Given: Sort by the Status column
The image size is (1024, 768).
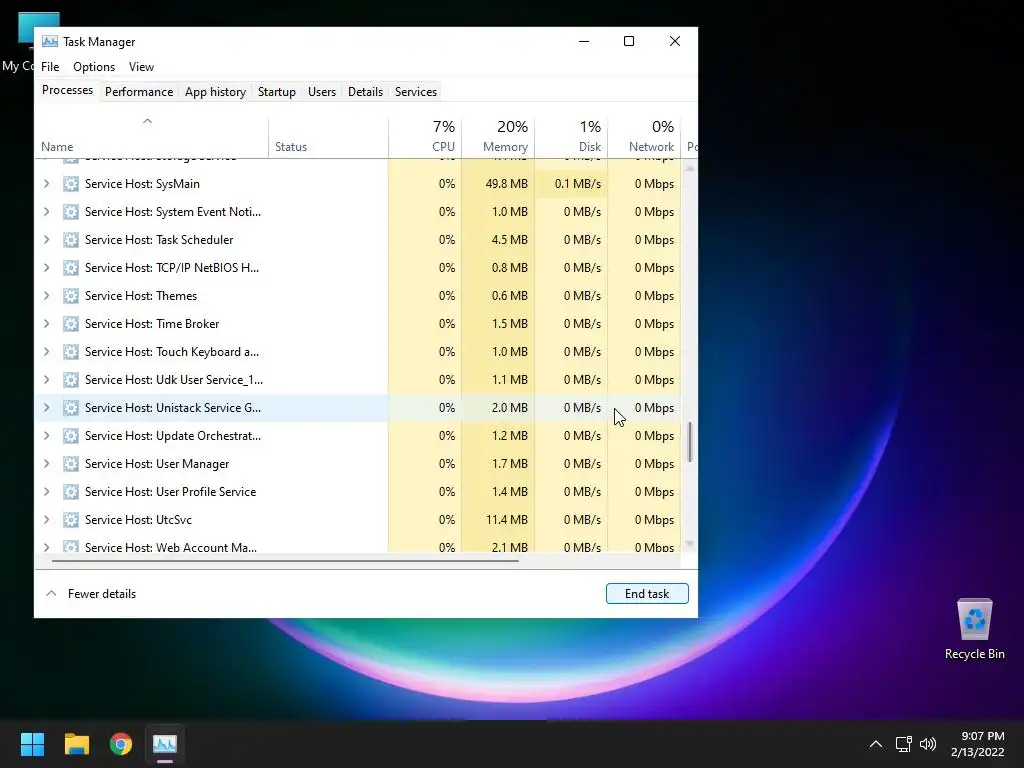Looking at the screenshot, I should [x=328, y=136].
